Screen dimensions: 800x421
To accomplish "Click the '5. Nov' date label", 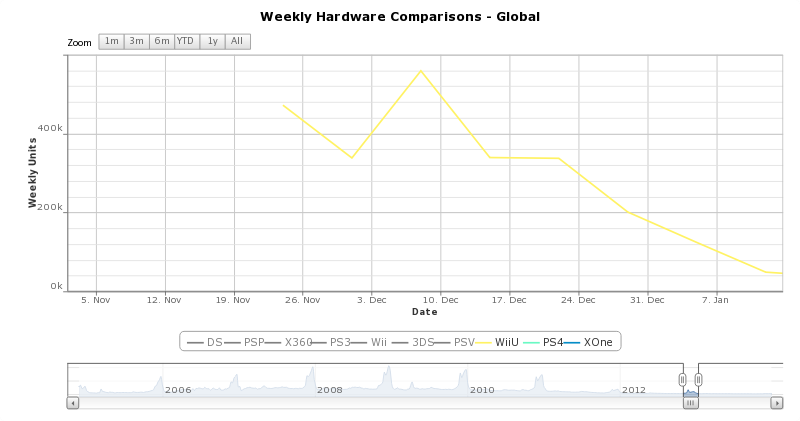I will [x=95, y=300].
